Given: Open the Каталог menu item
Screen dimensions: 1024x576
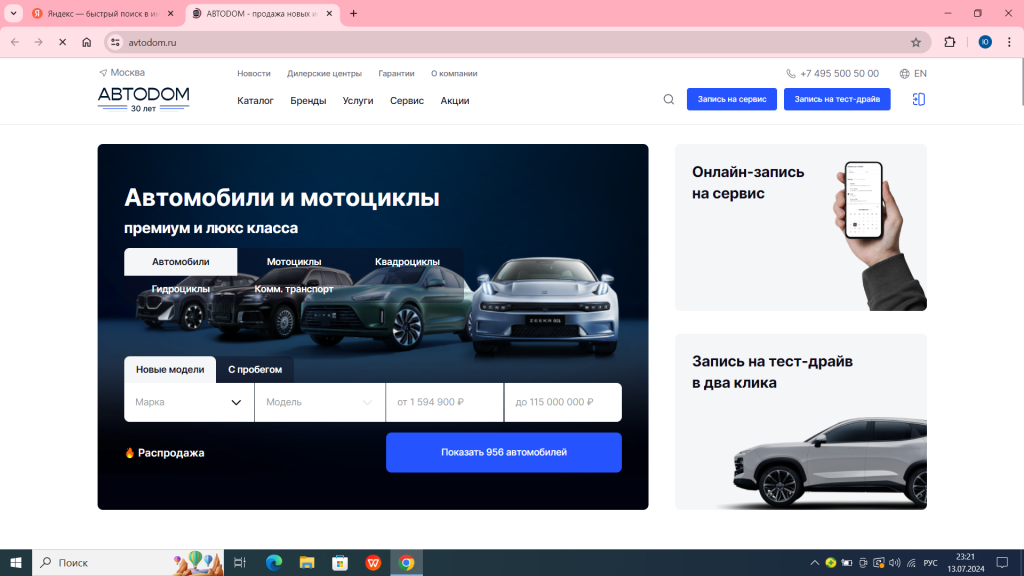Looking at the screenshot, I should [255, 101].
